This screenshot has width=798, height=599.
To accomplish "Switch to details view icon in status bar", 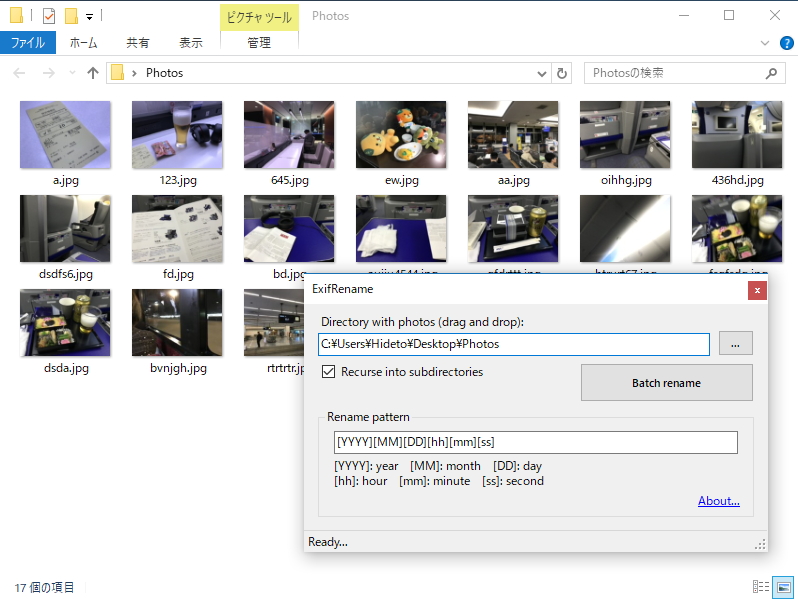I will tap(761, 587).
